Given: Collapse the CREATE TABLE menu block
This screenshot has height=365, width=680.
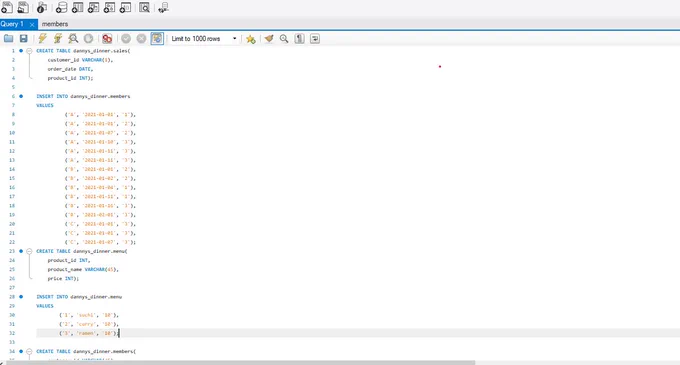Looking at the screenshot, I should (29, 251).
